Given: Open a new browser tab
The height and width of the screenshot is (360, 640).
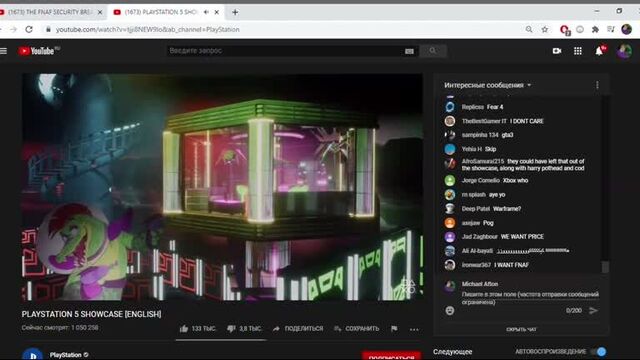Looking at the screenshot, I should (235, 12).
